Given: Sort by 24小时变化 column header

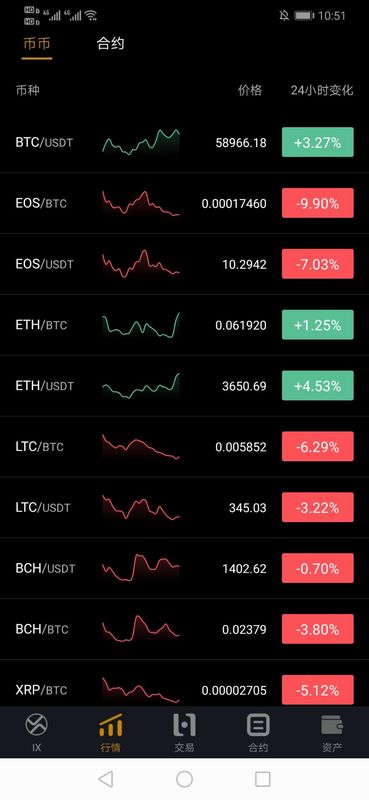Looking at the screenshot, I should tap(322, 91).
